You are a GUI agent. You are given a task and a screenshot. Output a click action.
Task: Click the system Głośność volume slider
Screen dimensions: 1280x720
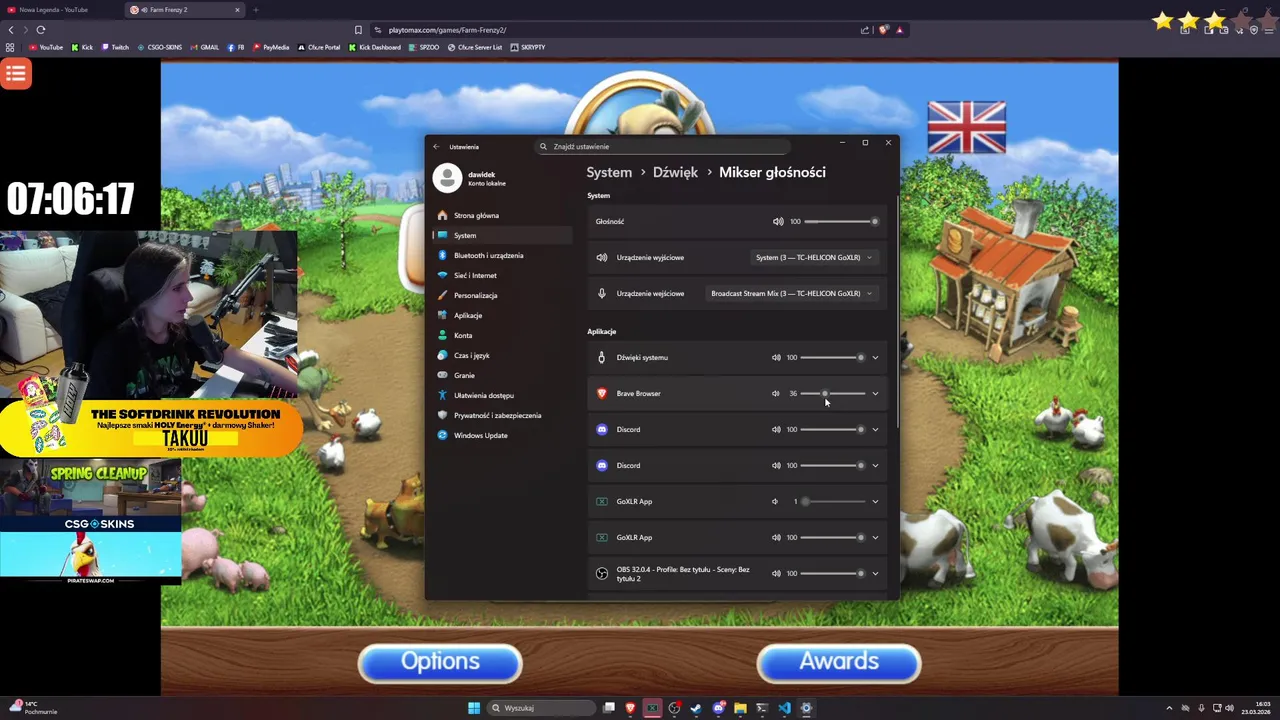click(840, 221)
